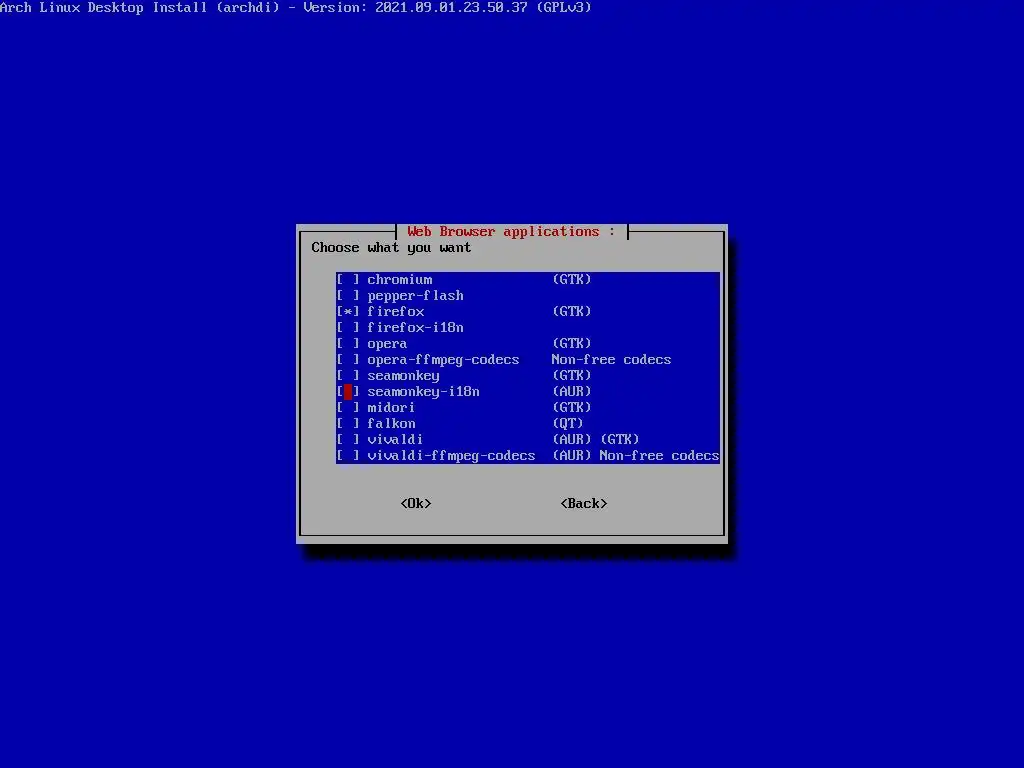Click the "vivaldi" label in the vivaldi (AUR) (GTK) row
Image resolution: width=1024 pixels, height=768 pixels.
395,440
